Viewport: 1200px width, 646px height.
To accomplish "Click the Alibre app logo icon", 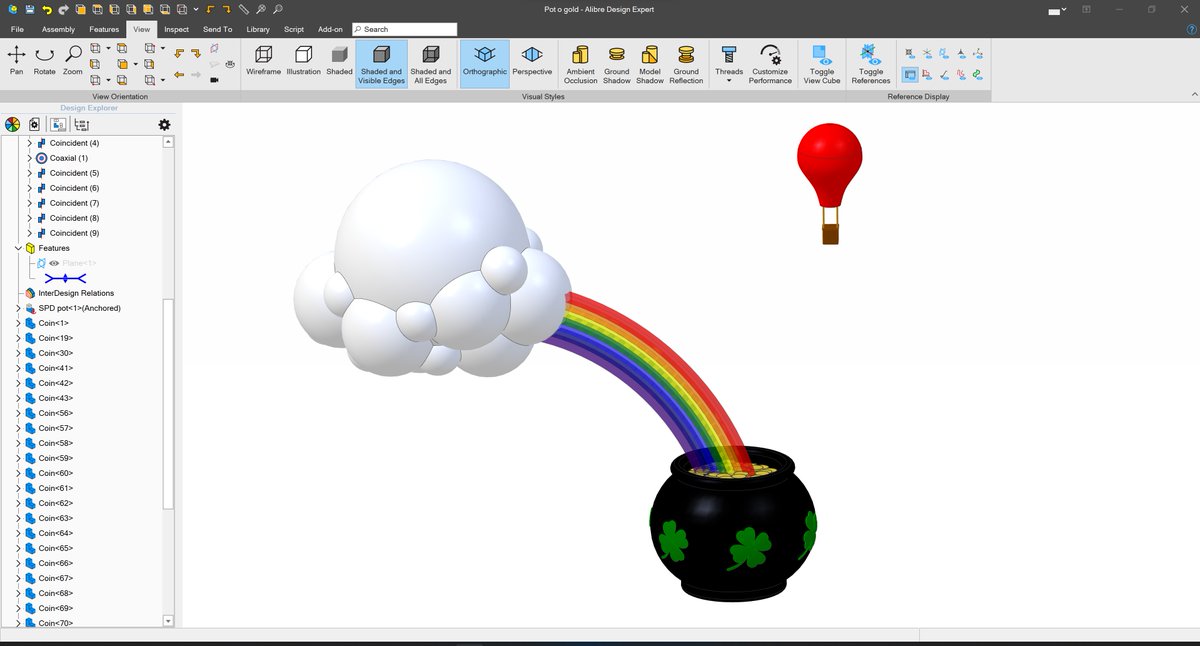I will [x=11, y=9].
